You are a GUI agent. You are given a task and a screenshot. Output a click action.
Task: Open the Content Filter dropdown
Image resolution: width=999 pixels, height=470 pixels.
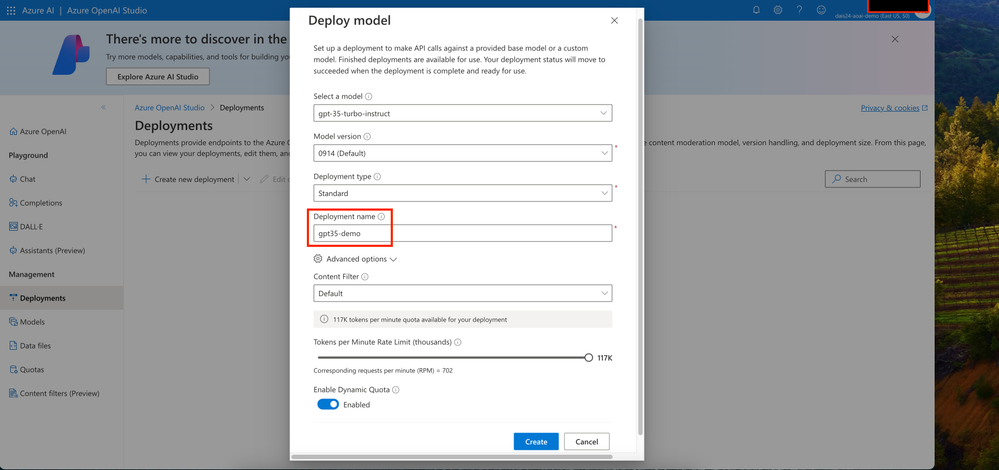tap(463, 293)
